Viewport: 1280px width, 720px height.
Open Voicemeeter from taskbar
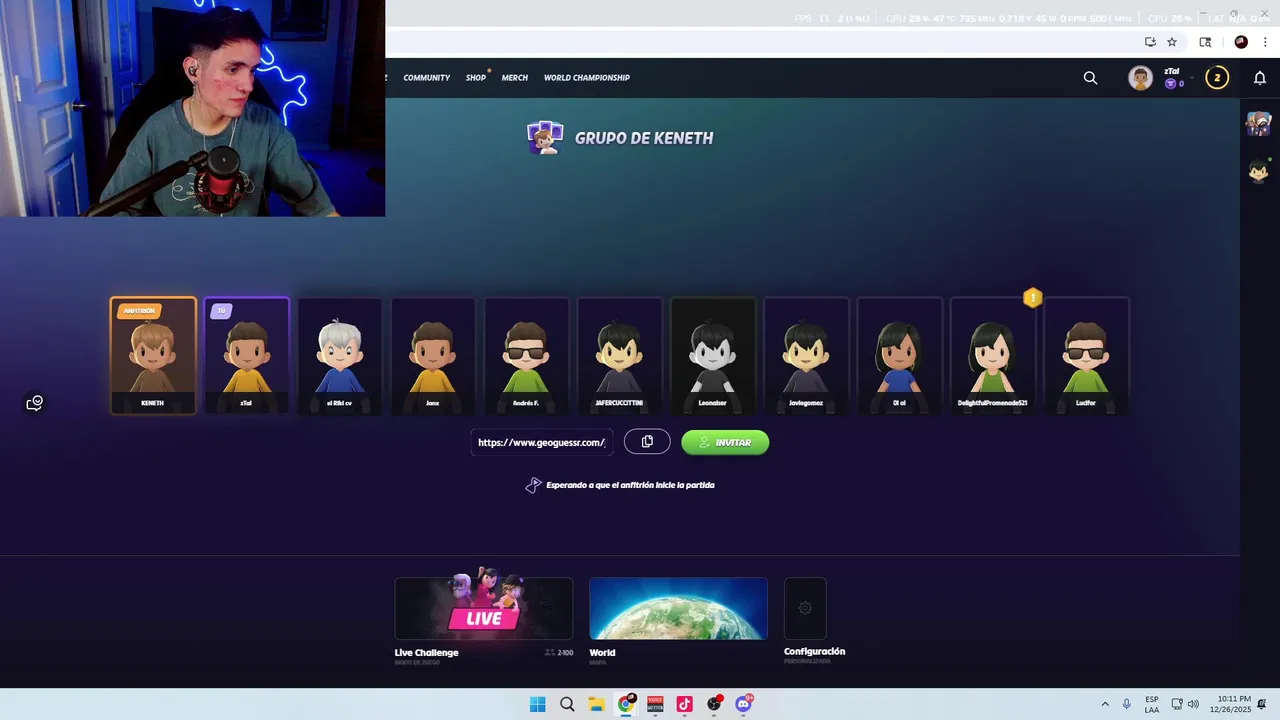[x=655, y=704]
